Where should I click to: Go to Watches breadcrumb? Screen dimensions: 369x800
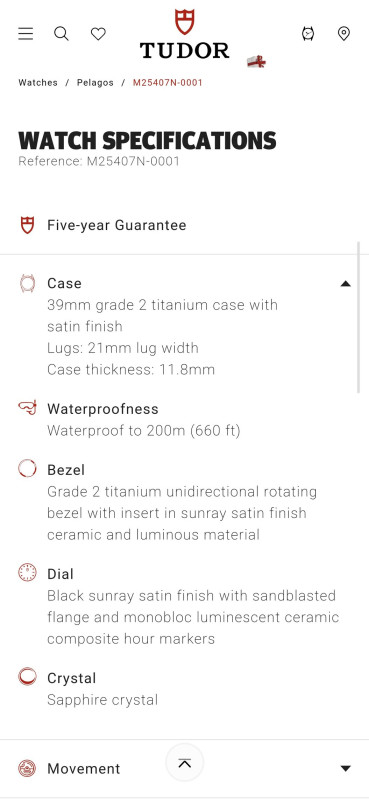38,83
